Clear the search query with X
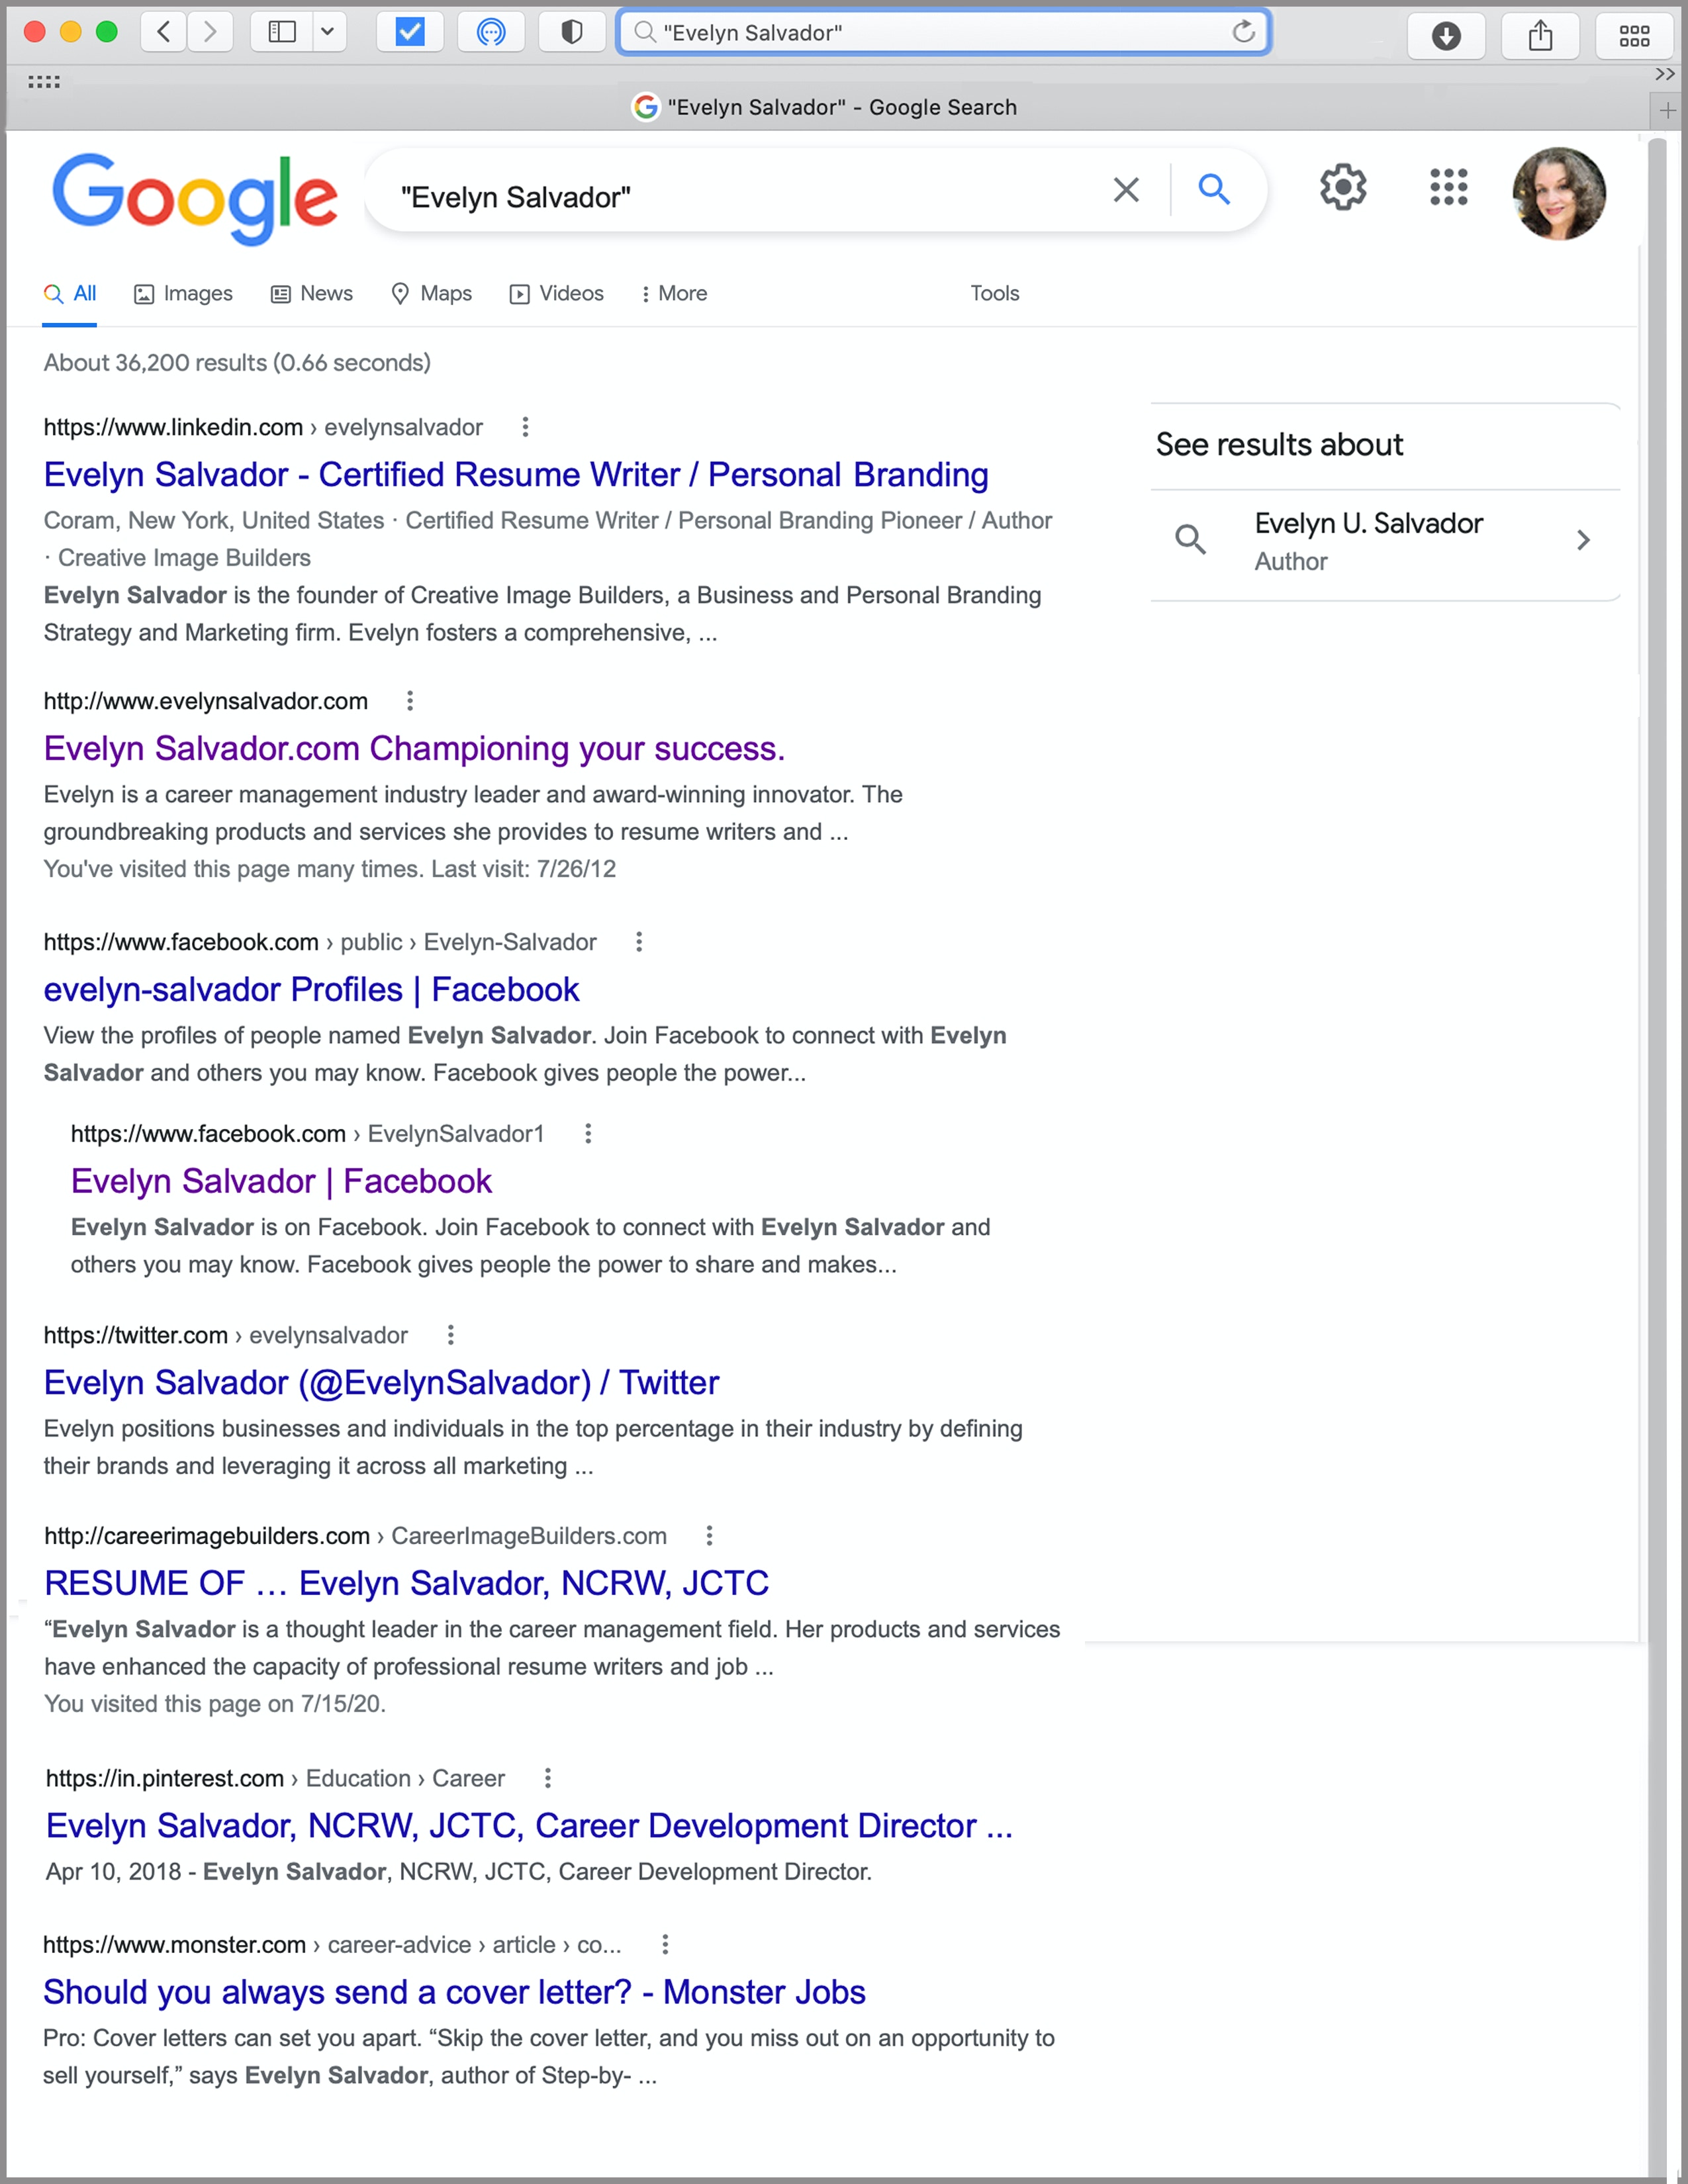The width and height of the screenshot is (1688, 2184). click(x=1126, y=189)
